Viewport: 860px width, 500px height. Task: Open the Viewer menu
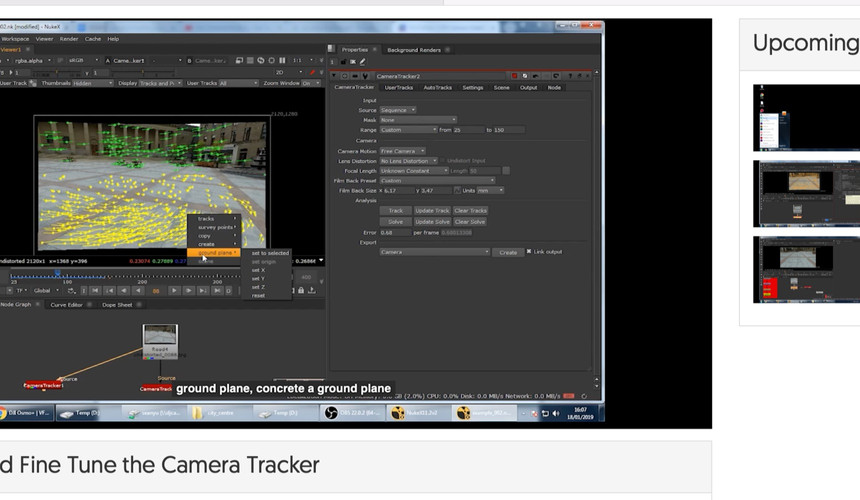coord(44,39)
